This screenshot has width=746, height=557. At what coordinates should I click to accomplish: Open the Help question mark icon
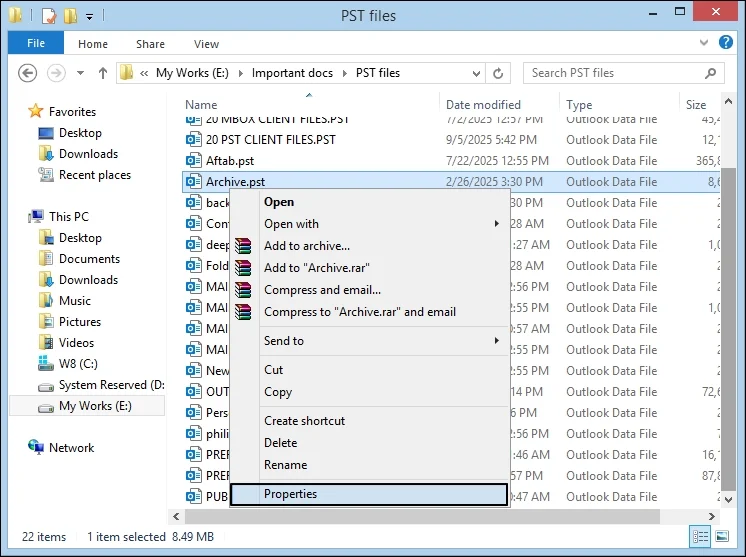[726, 42]
